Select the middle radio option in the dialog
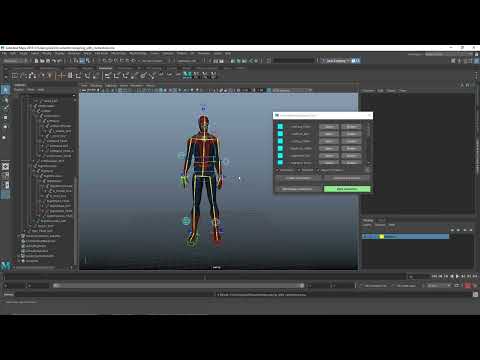Image resolution: width=480 pixels, height=360 pixels. [x=299, y=170]
